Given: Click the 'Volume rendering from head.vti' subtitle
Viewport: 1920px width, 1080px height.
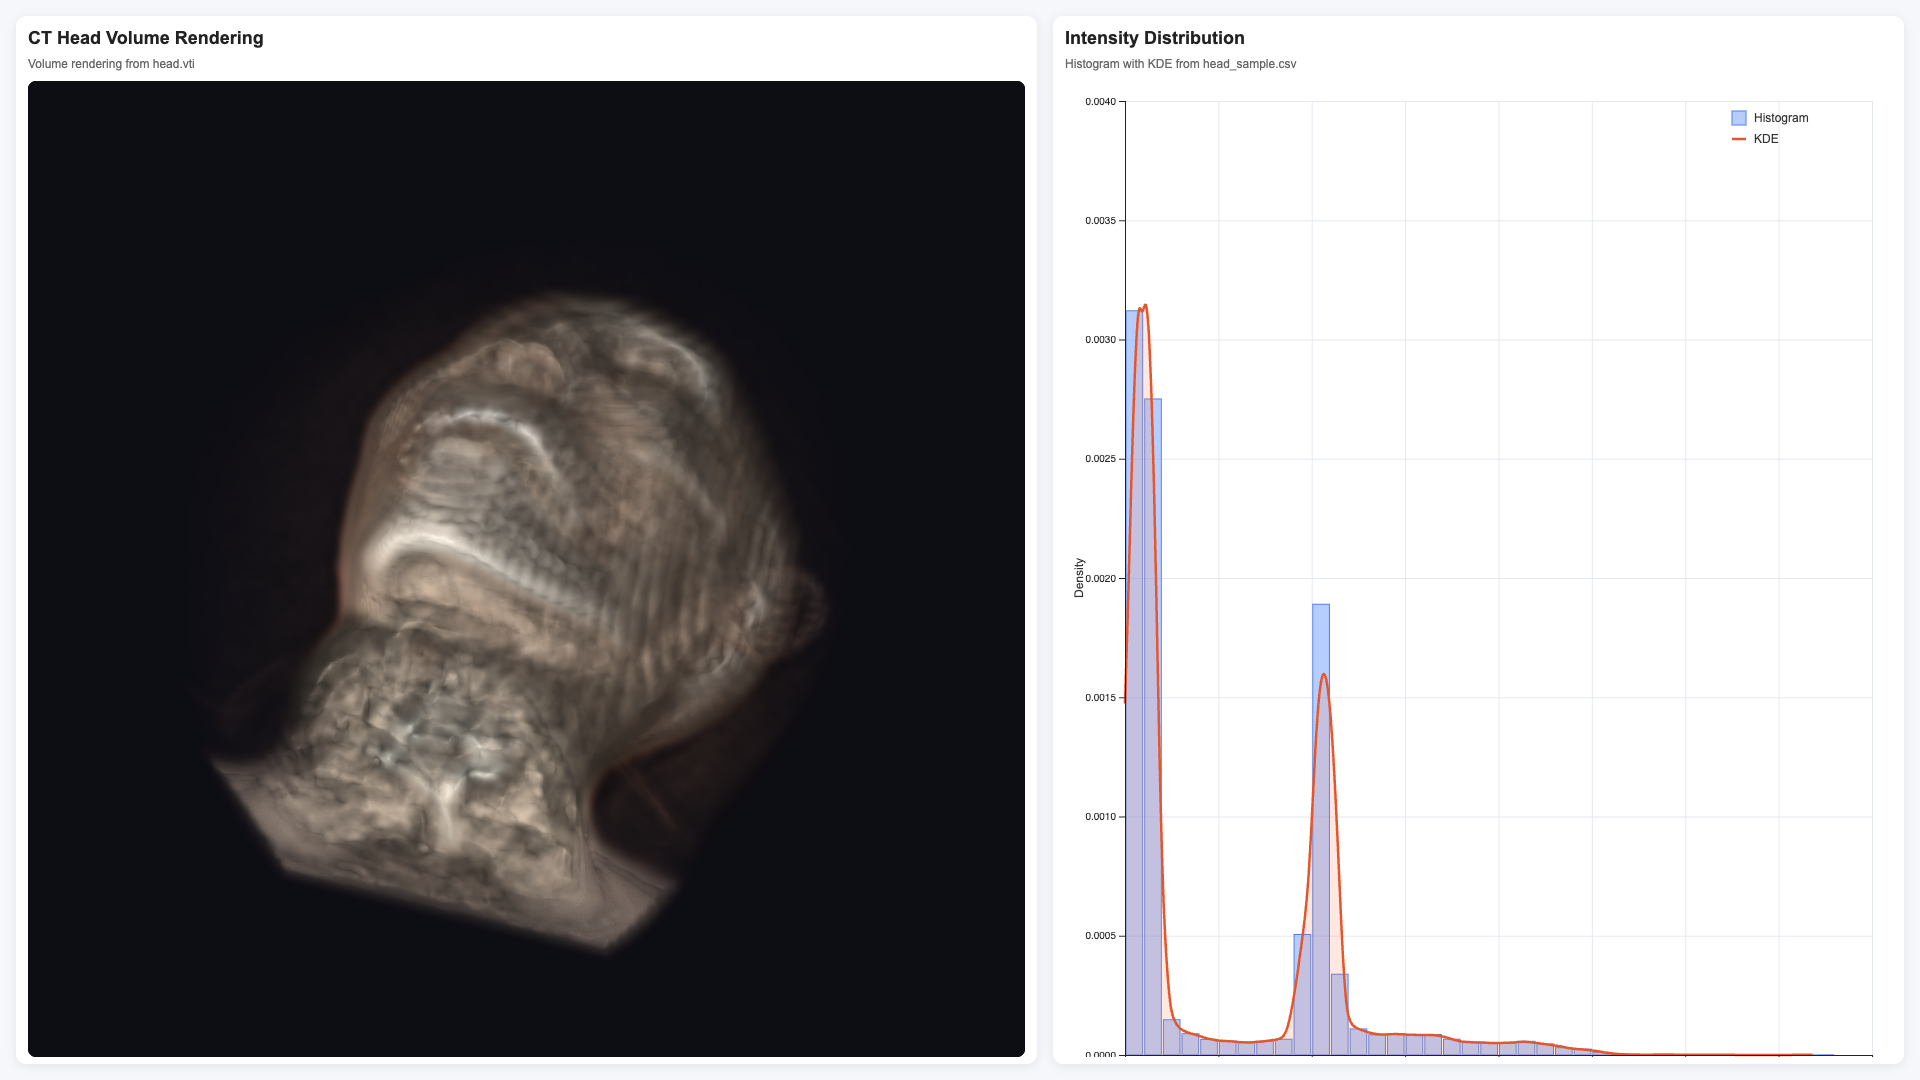Looking at the screenshot, I should 111,64.
